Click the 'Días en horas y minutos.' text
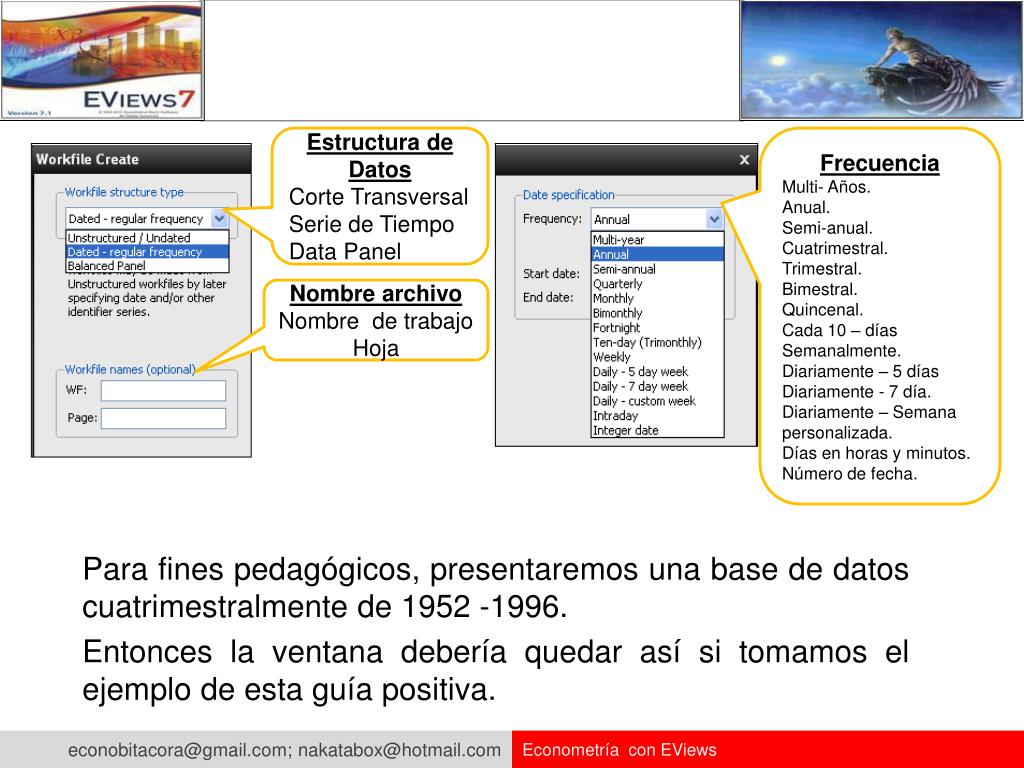1024x768 pixels. tap(876, 453)
